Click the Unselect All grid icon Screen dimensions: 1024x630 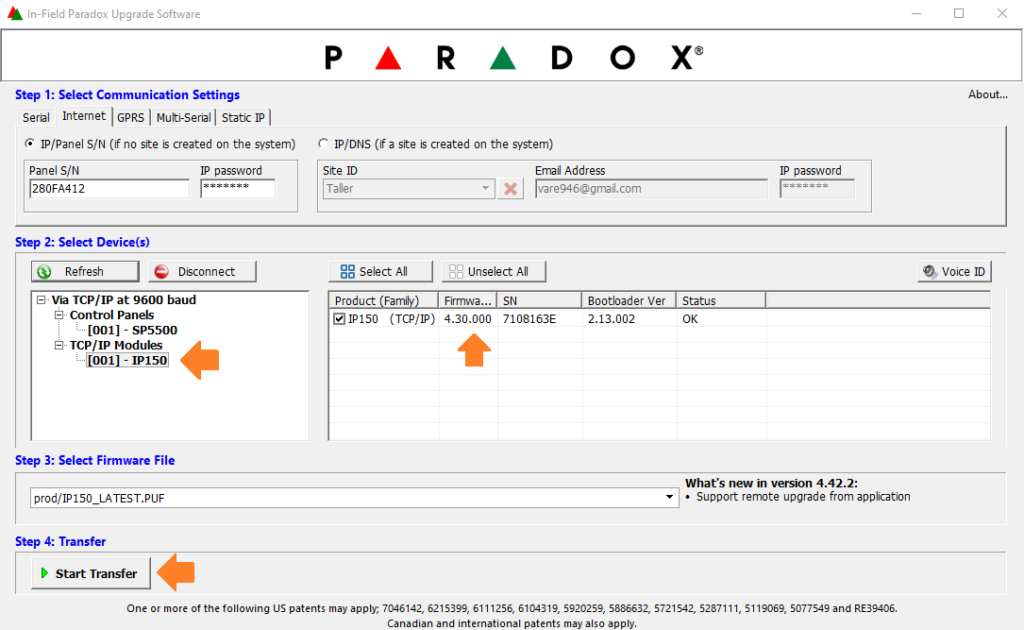click(456, 272)
